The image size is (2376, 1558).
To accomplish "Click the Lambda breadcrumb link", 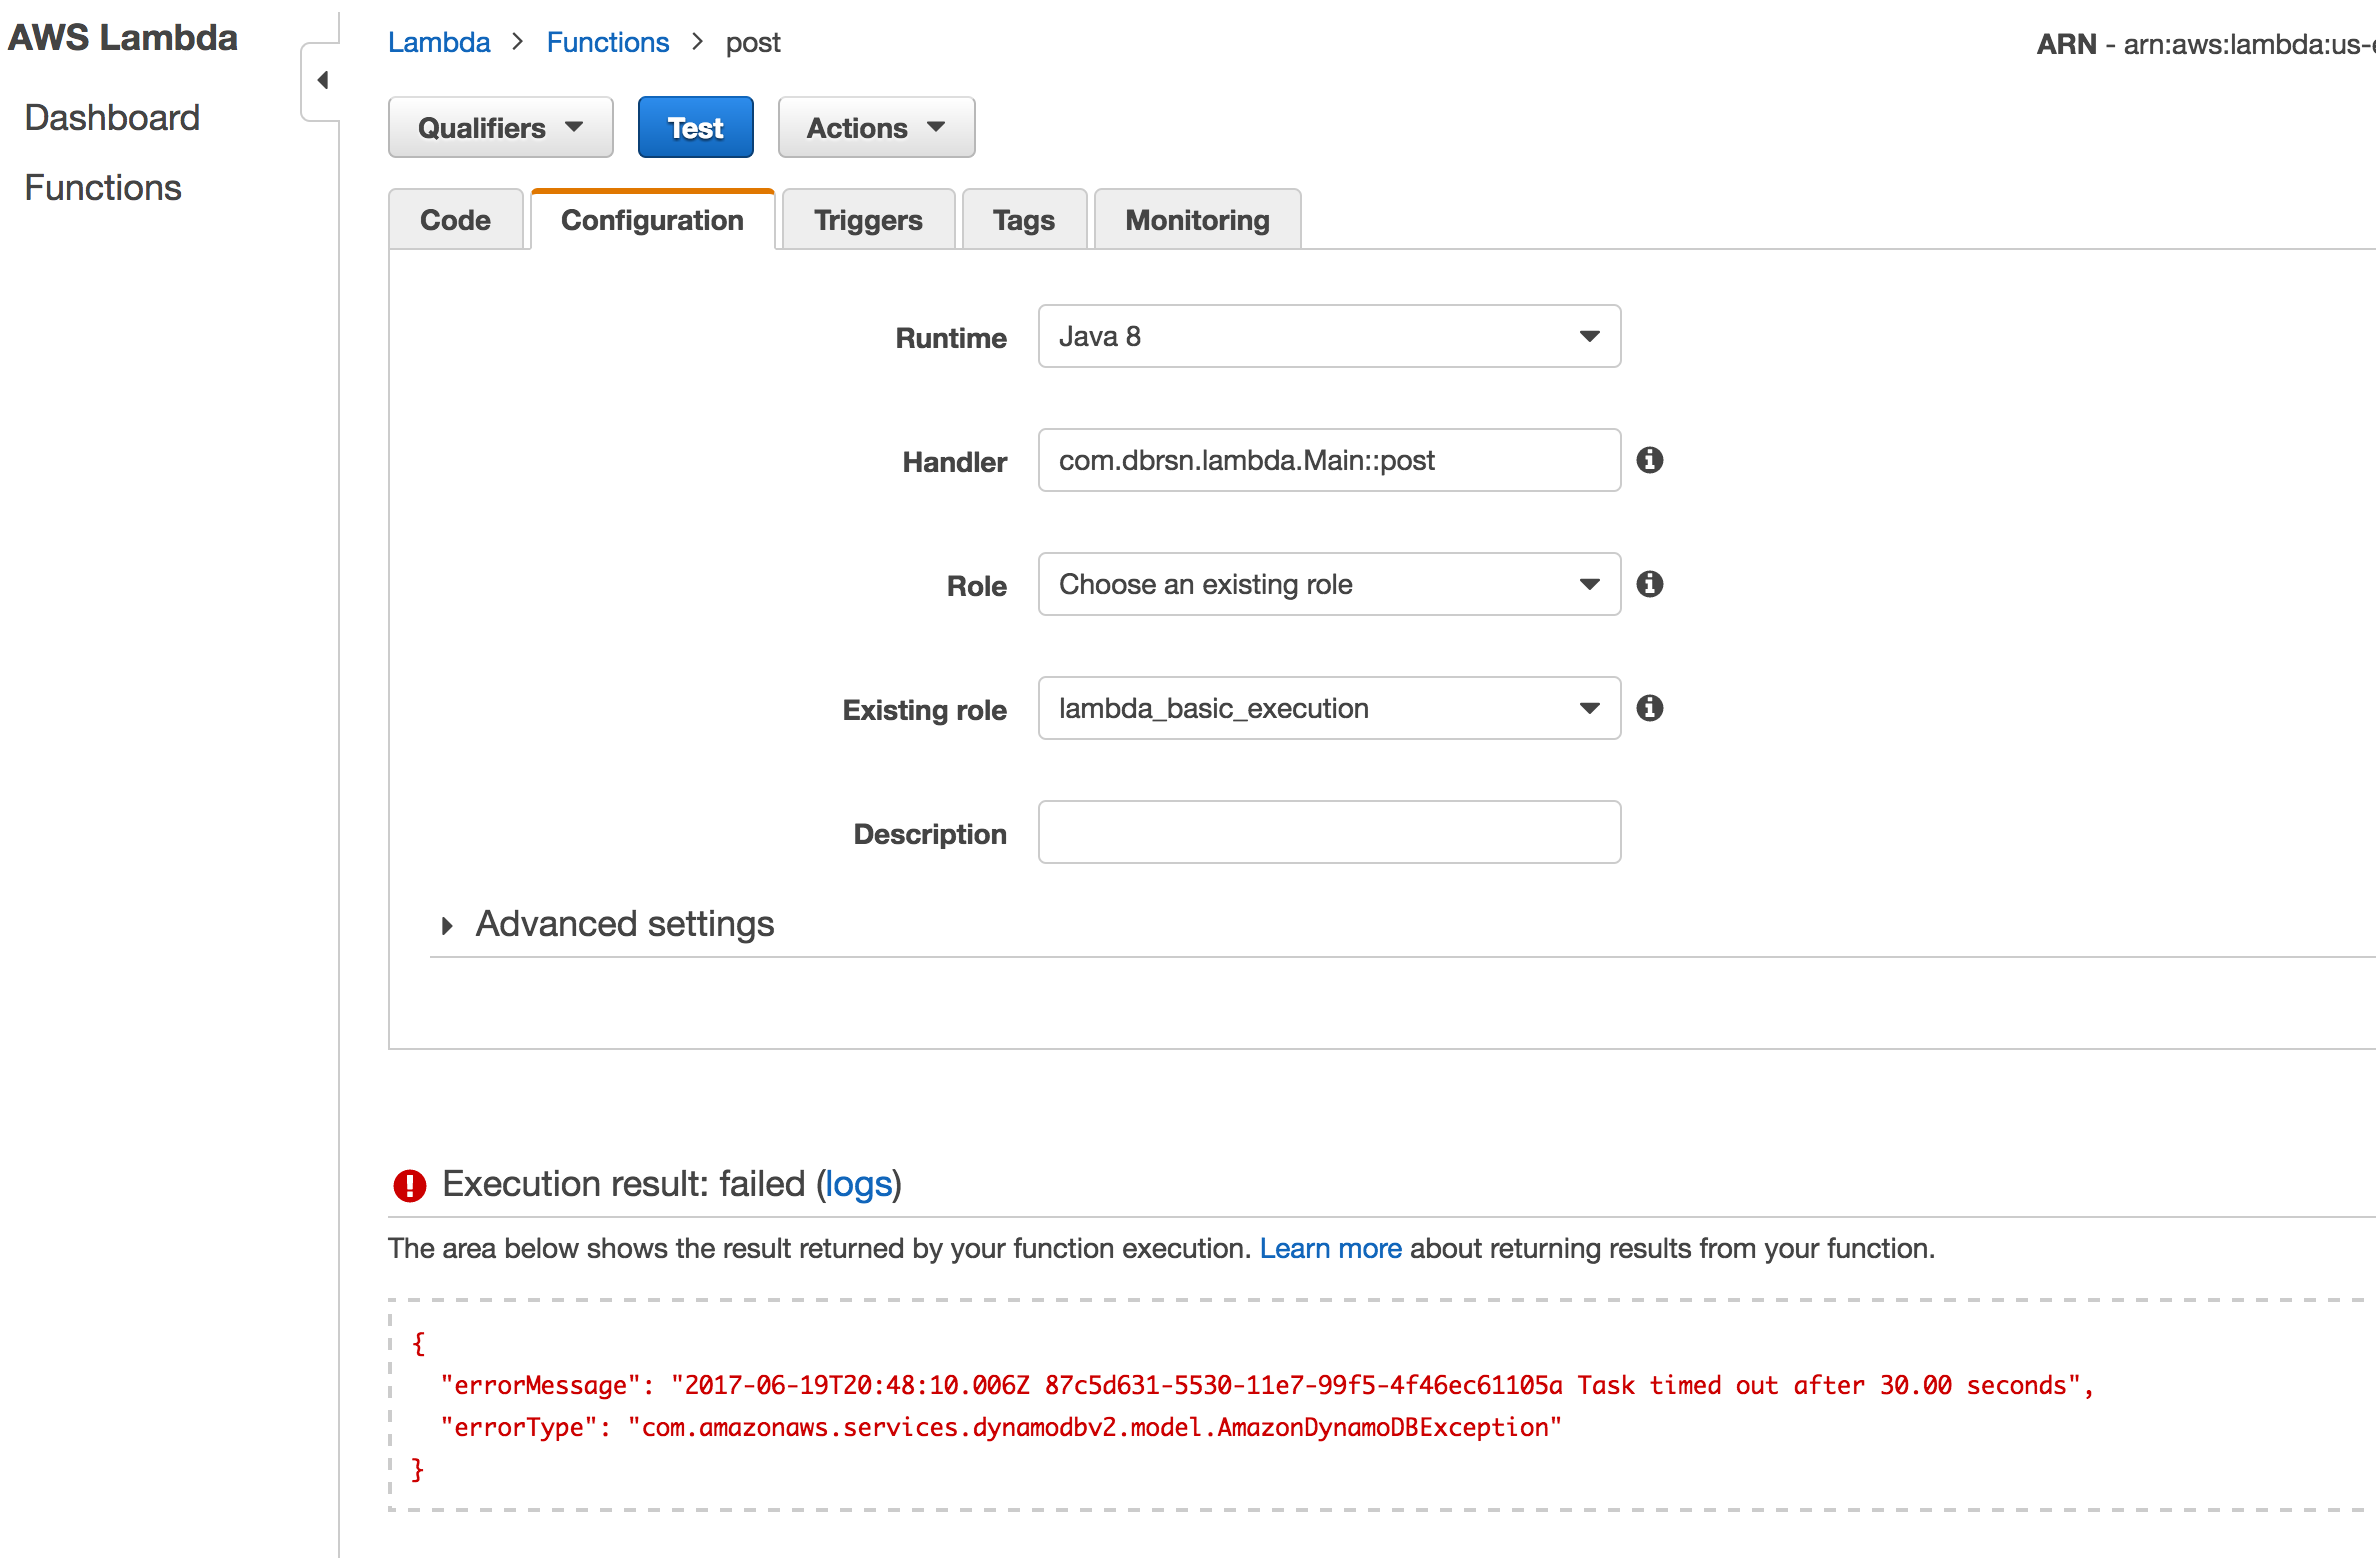I will click(x=439, y=42).
